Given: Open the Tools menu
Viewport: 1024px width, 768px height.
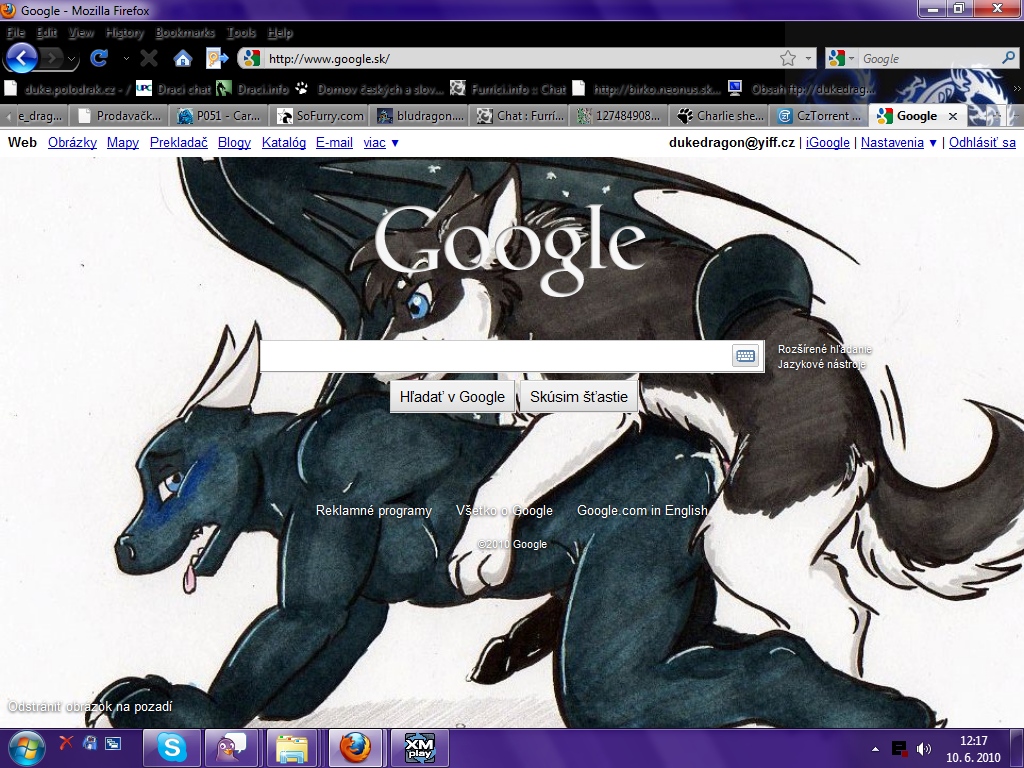Looking at the screenshot, I should [x=241, y=32].
